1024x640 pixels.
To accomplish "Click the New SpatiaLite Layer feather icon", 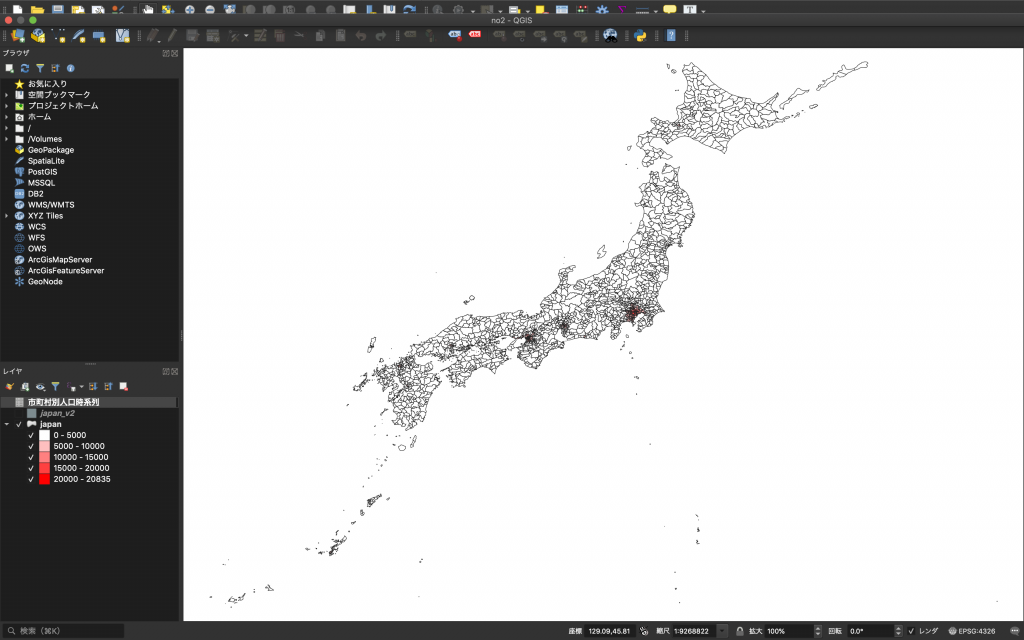I will [79, 35].
